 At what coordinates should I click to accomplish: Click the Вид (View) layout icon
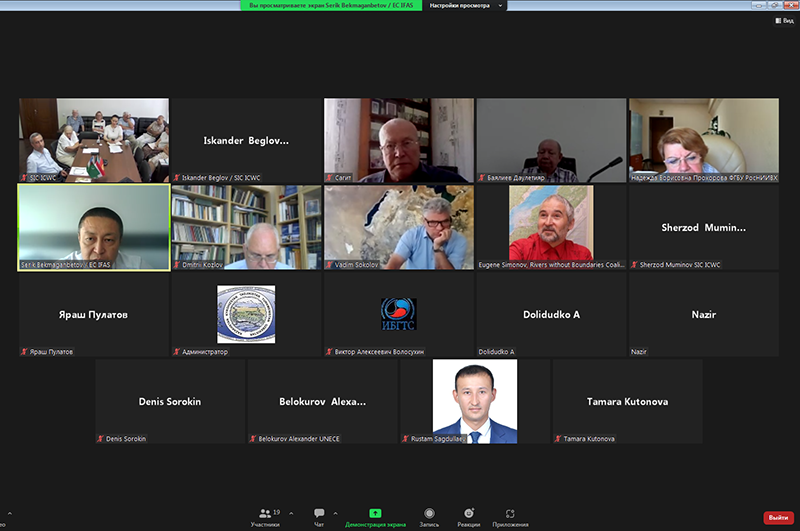click(783, 20)
